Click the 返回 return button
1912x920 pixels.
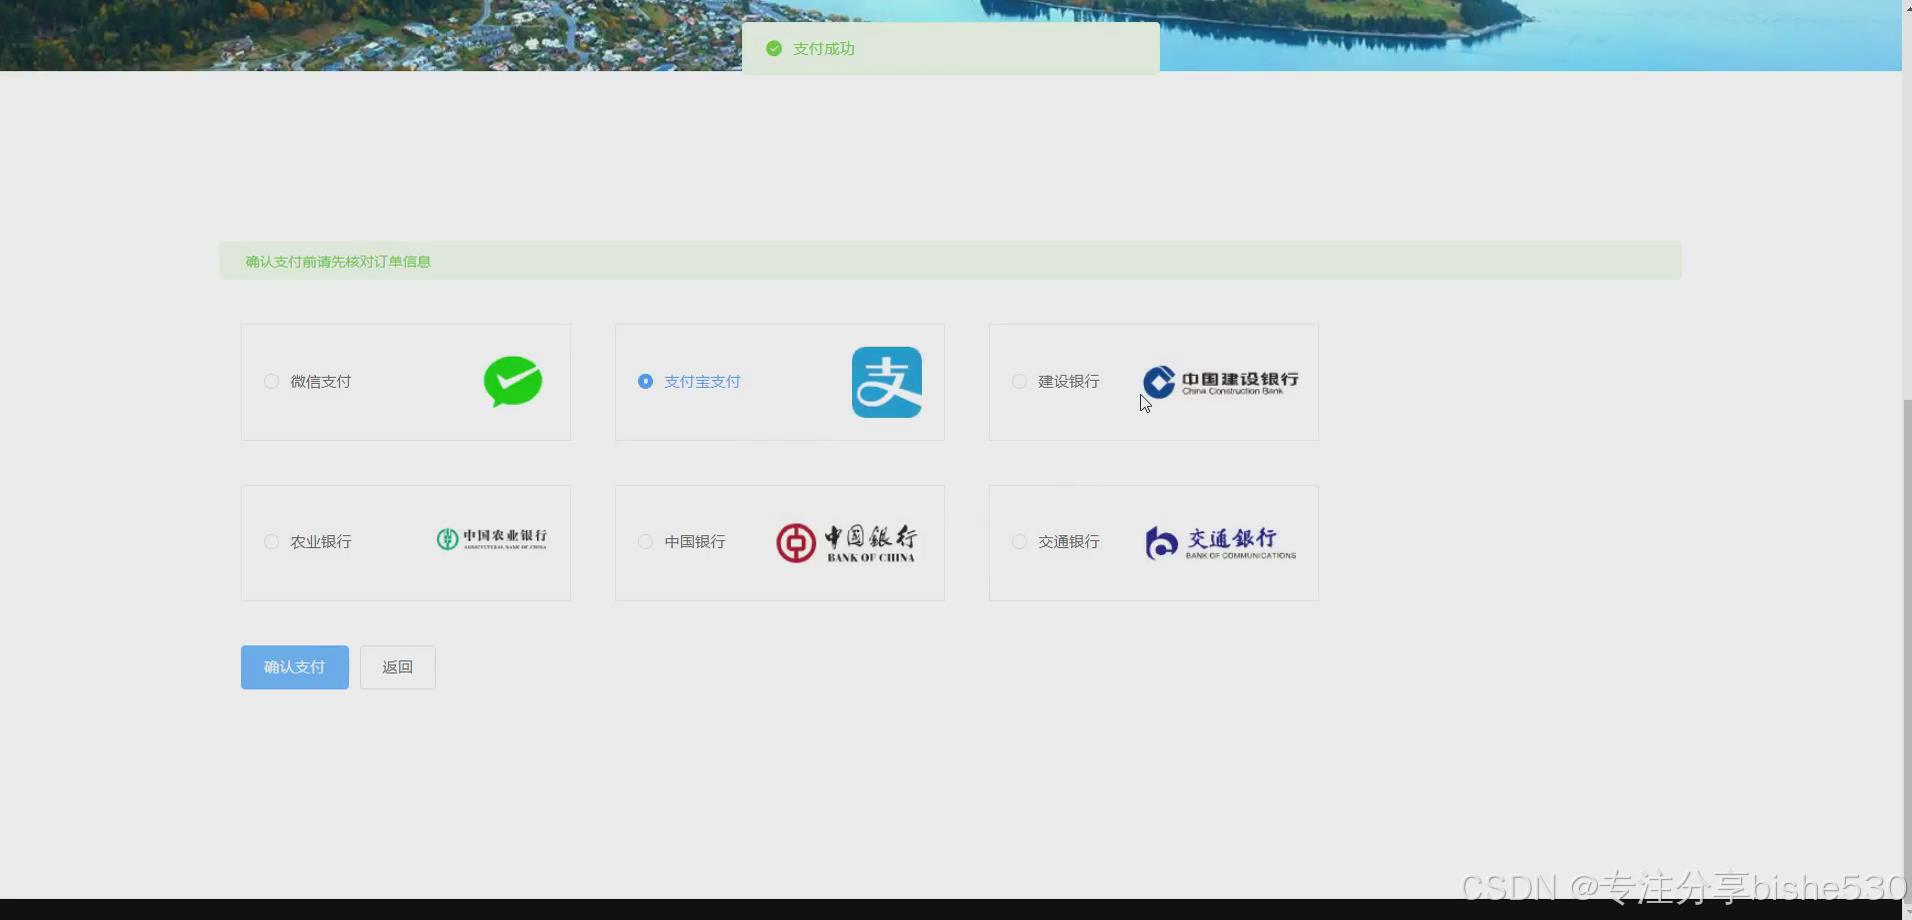click(397, 666)
